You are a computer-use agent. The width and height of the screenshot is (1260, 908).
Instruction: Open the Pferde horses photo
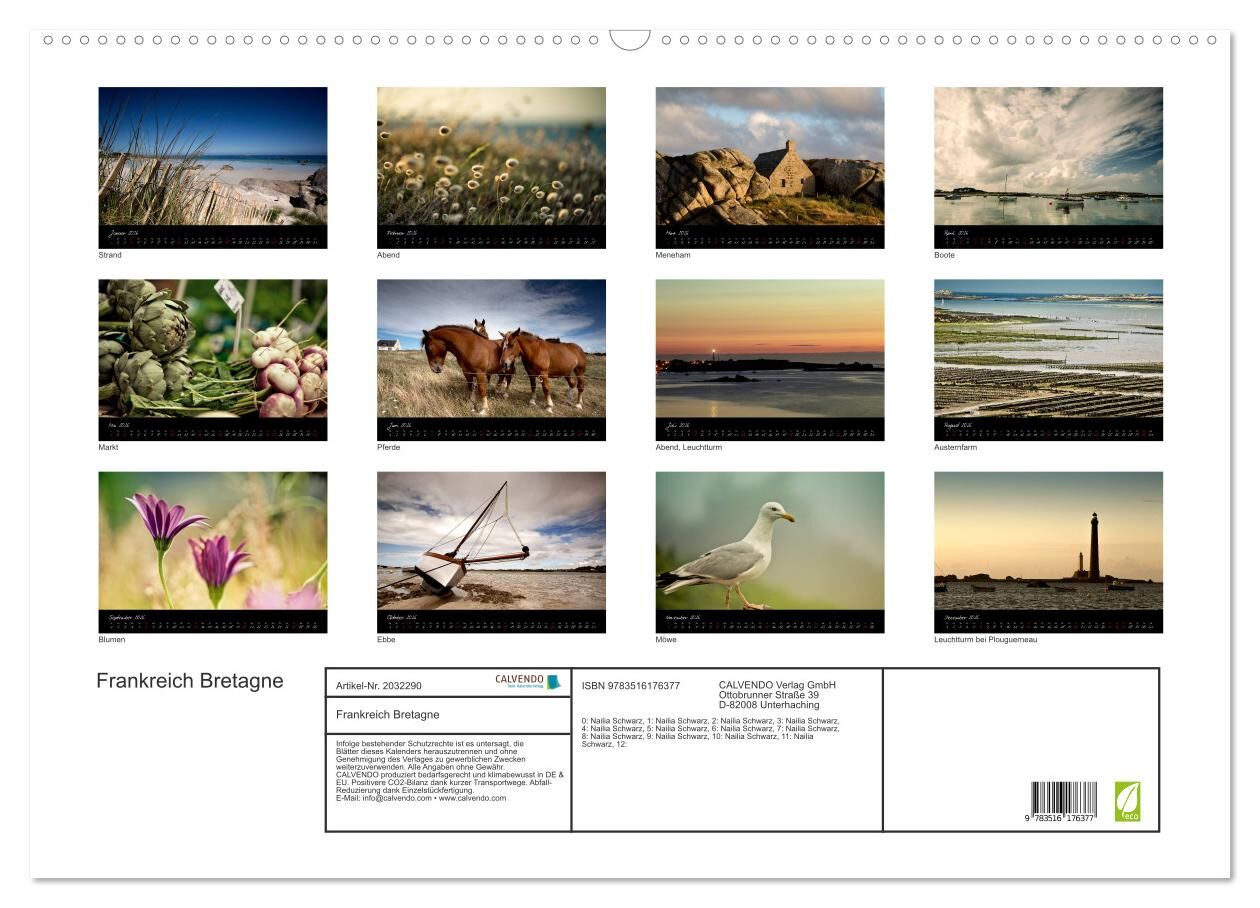pyautogui.click(x=491, y=349)
